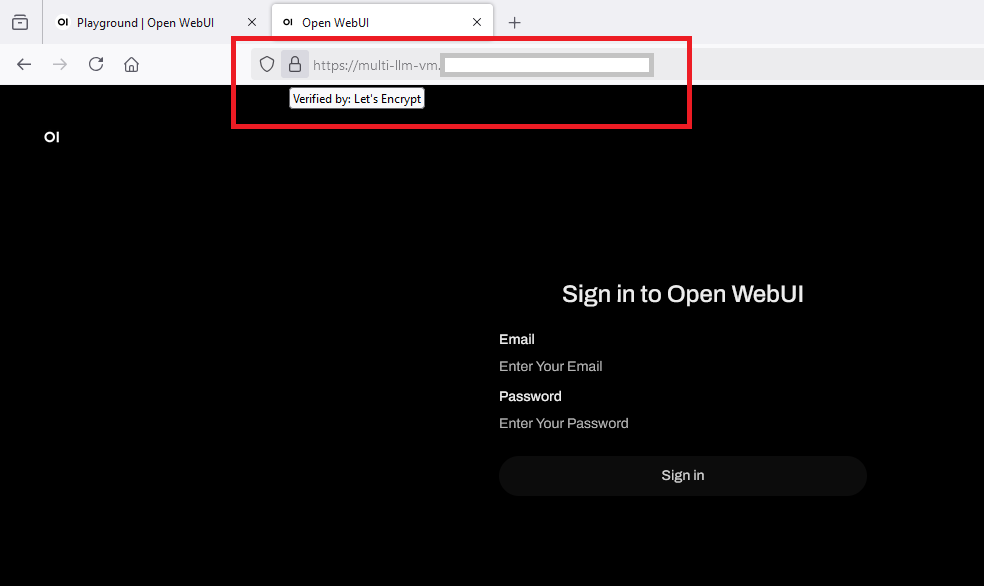Focus the Password input field
The width and height of the screenshot is (984, 586).
[x=683, y=424]
